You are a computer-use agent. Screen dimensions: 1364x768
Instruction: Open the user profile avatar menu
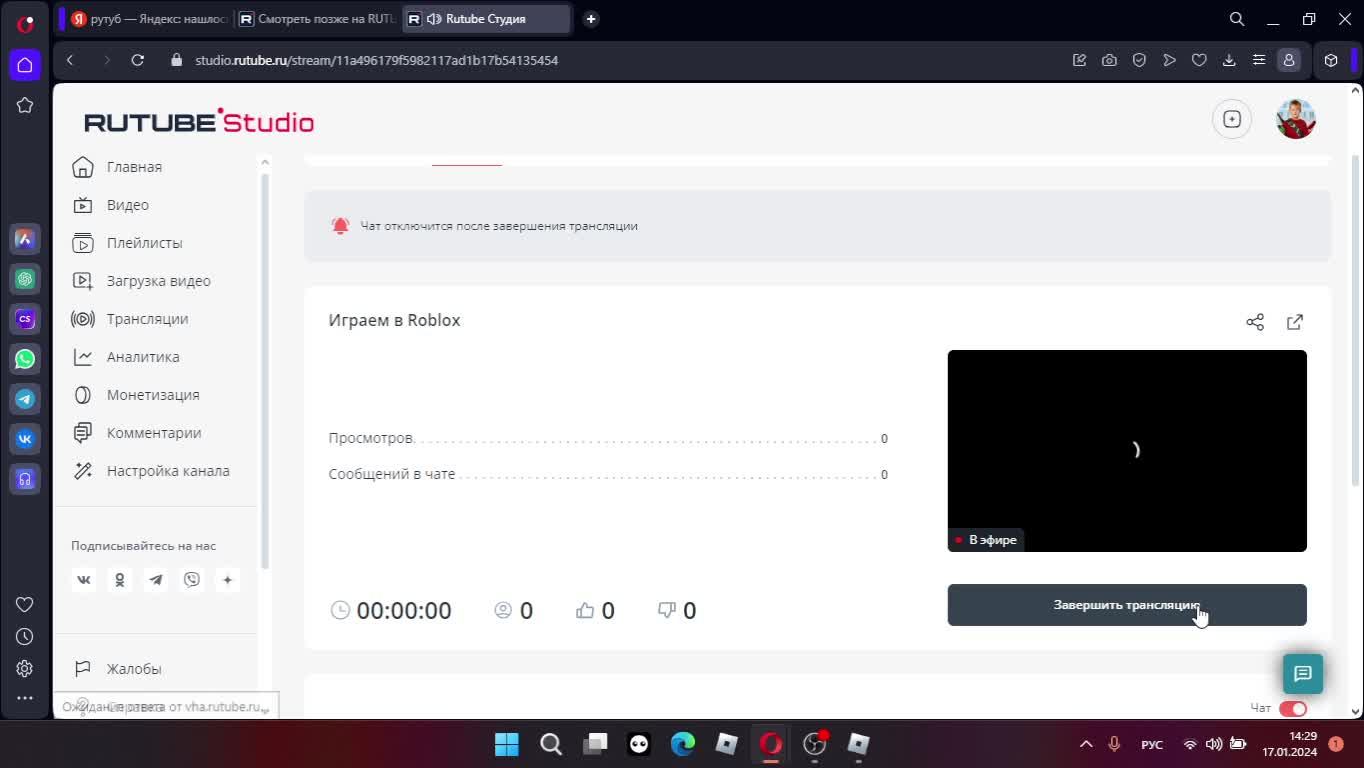tap(1296, 119)
